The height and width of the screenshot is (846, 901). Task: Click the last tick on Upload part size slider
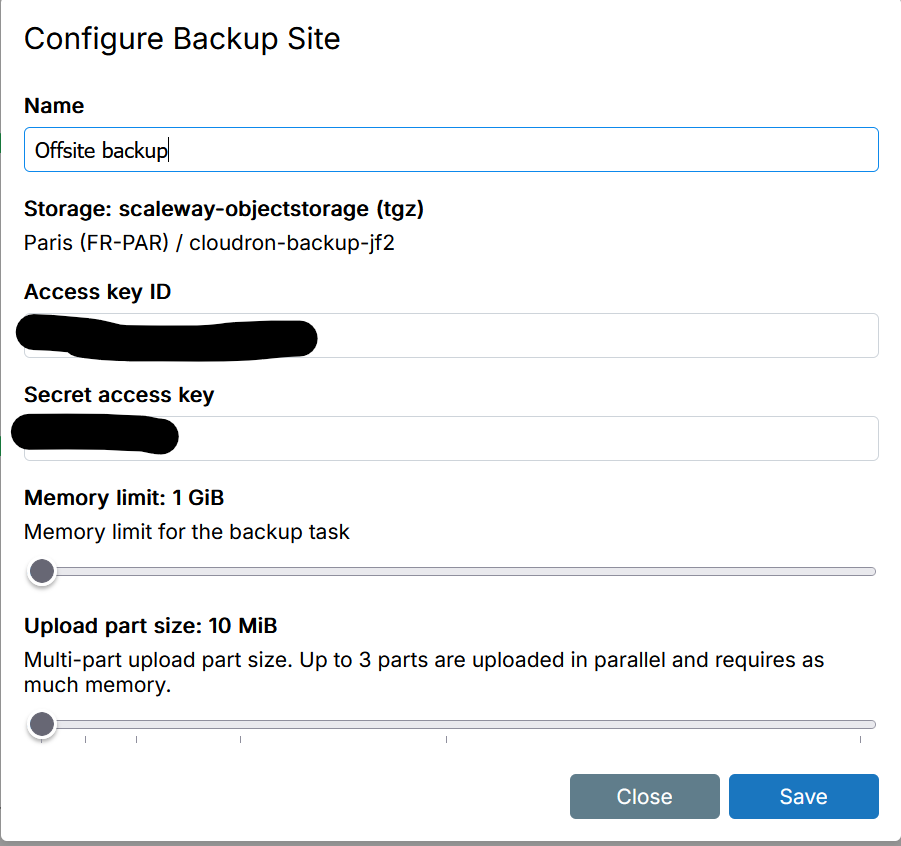860,741
